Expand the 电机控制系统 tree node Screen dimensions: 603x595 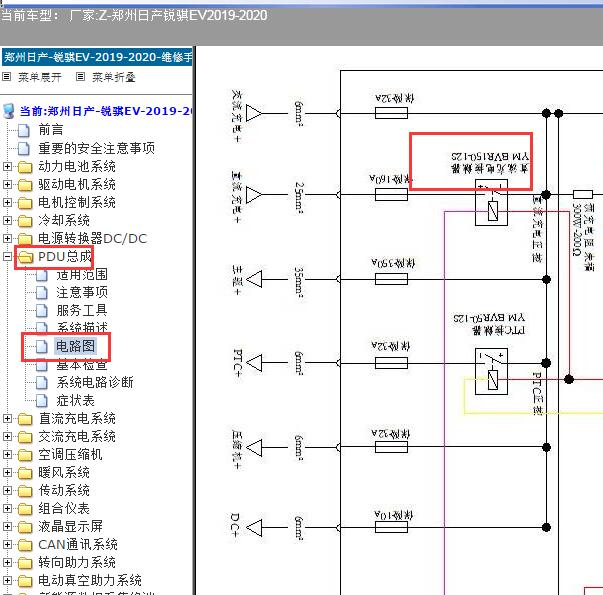click(x=7, y=202)
